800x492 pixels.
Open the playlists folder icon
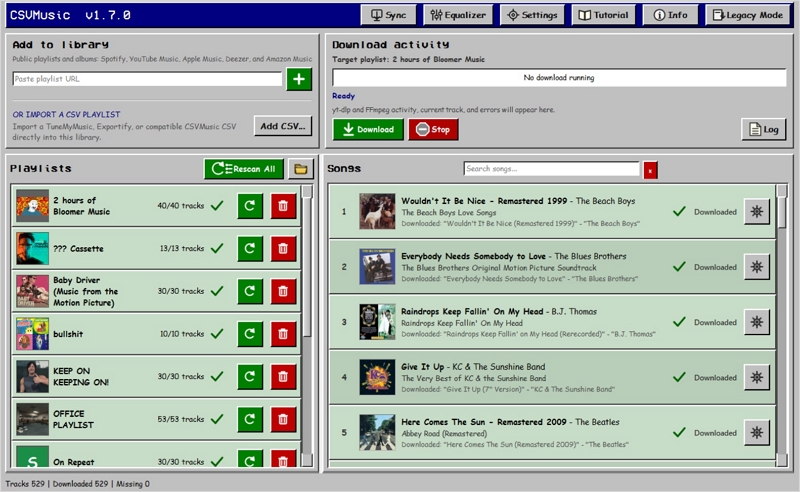coord(301,168)
